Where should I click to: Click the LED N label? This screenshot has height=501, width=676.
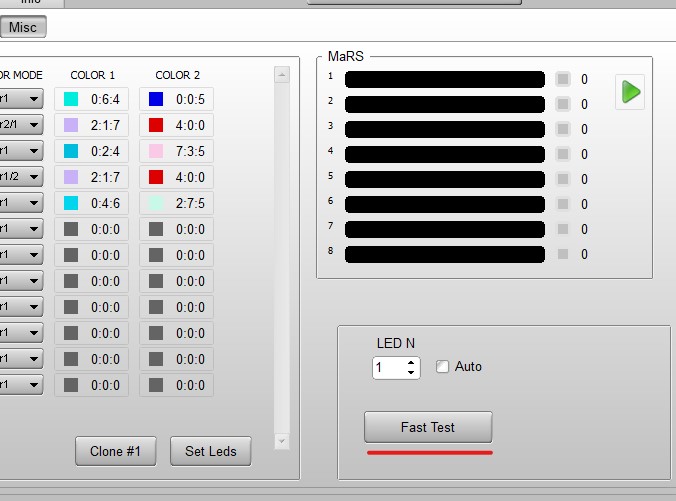tap(395, 343)
